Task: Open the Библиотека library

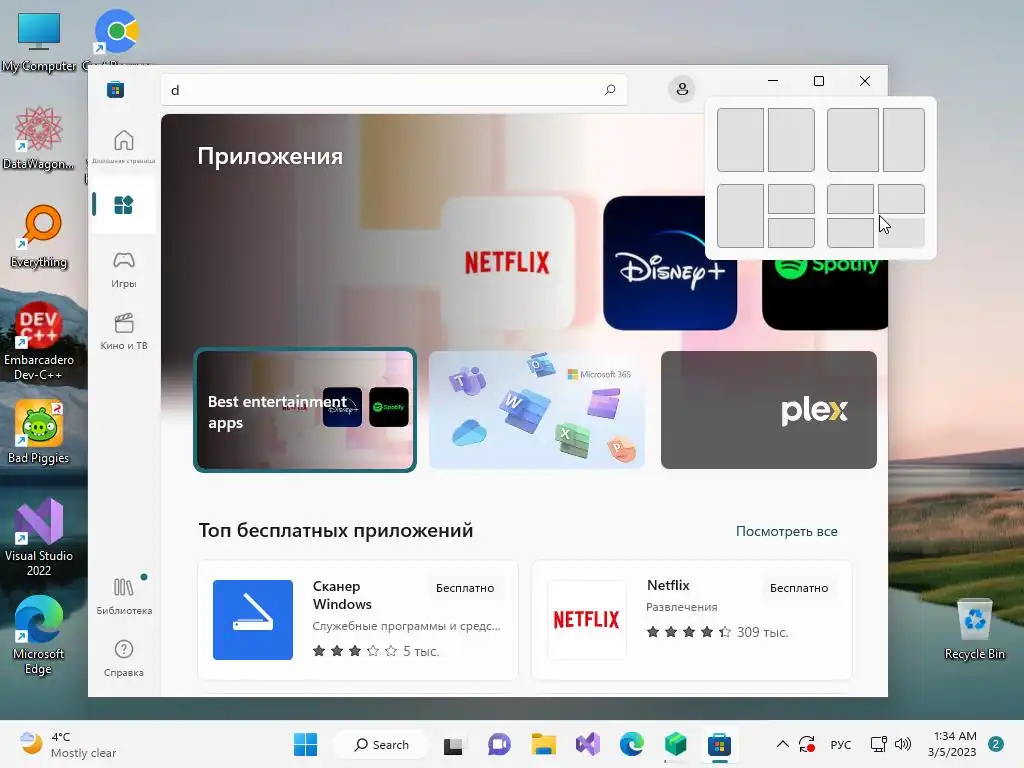Action: click(123, 596)
